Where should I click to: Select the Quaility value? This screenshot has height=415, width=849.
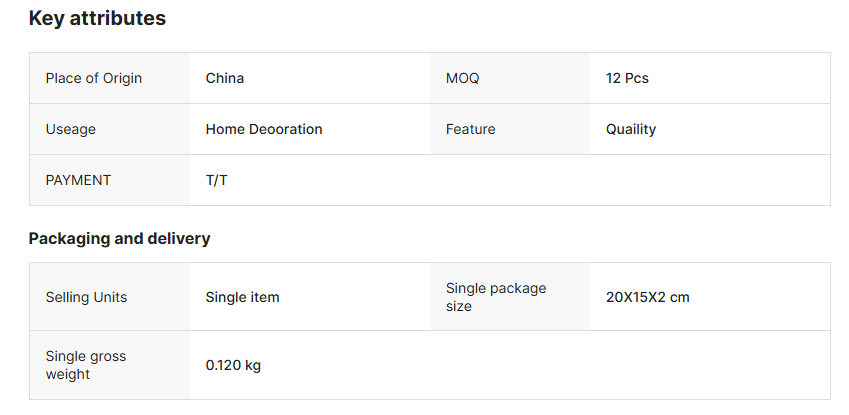pyautogui.click(x=631, y=129)
